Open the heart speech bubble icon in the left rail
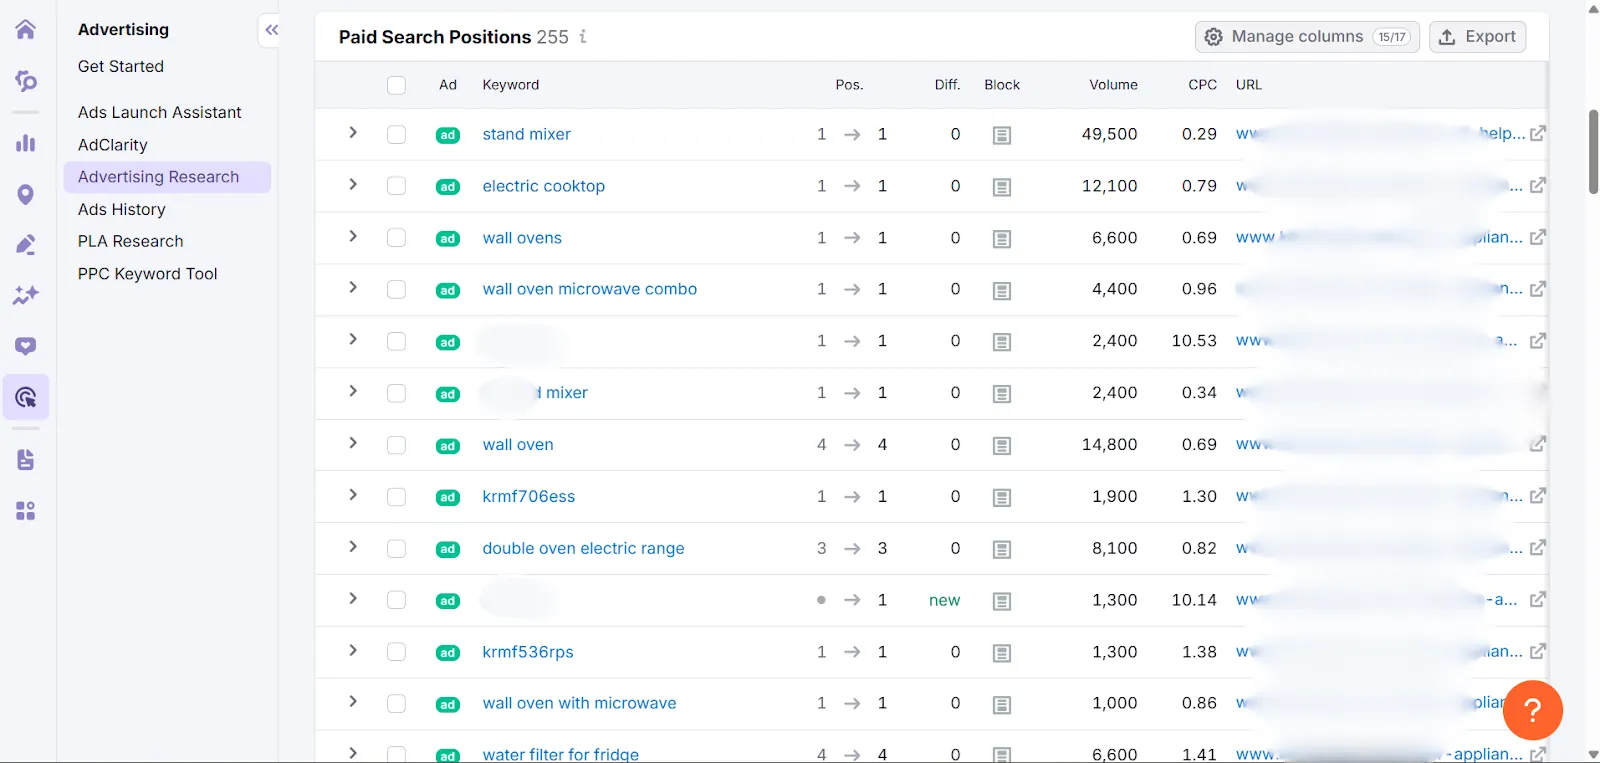 tap(26, 346)
